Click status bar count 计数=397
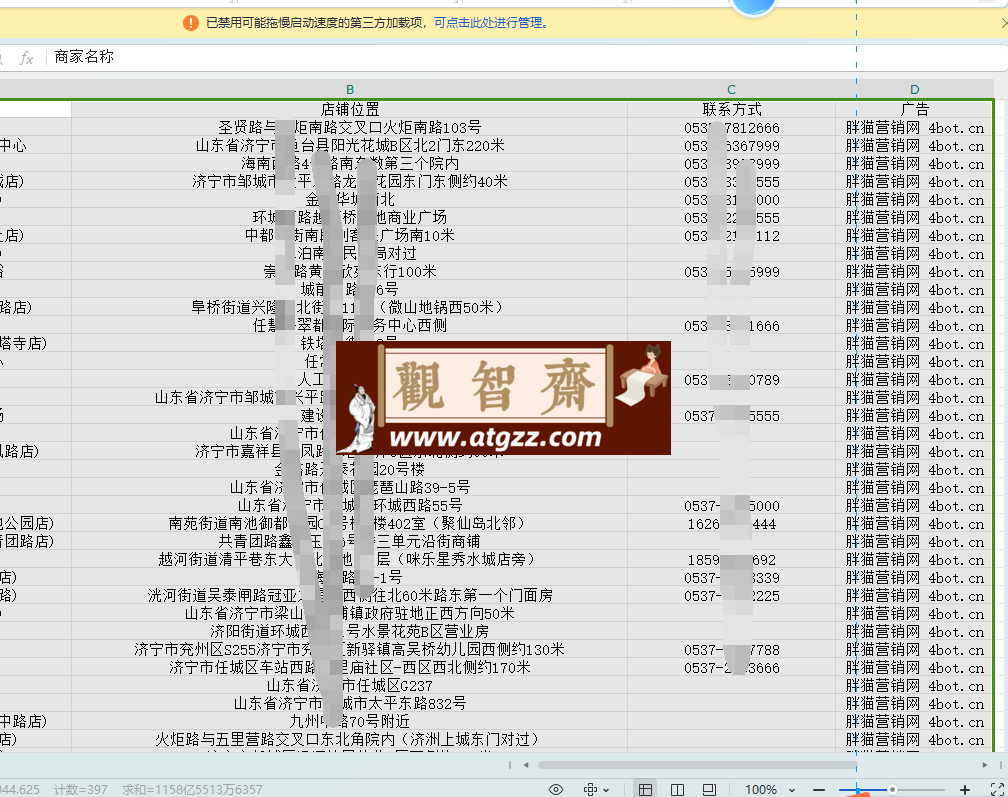 click(x=80, y=789)
